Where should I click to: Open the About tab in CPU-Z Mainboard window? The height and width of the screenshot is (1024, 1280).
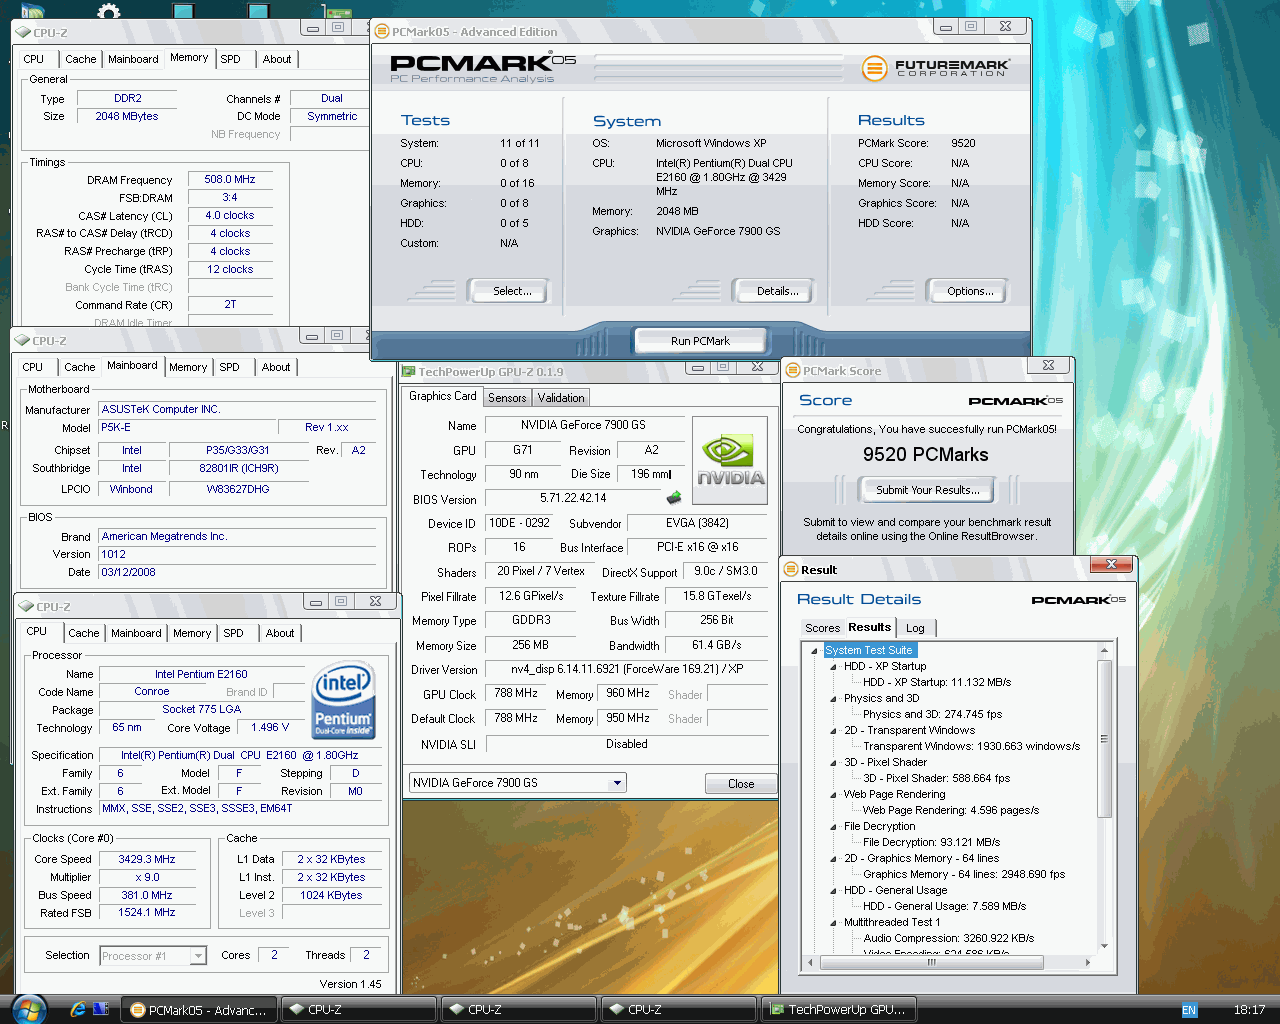coord(276,367)
